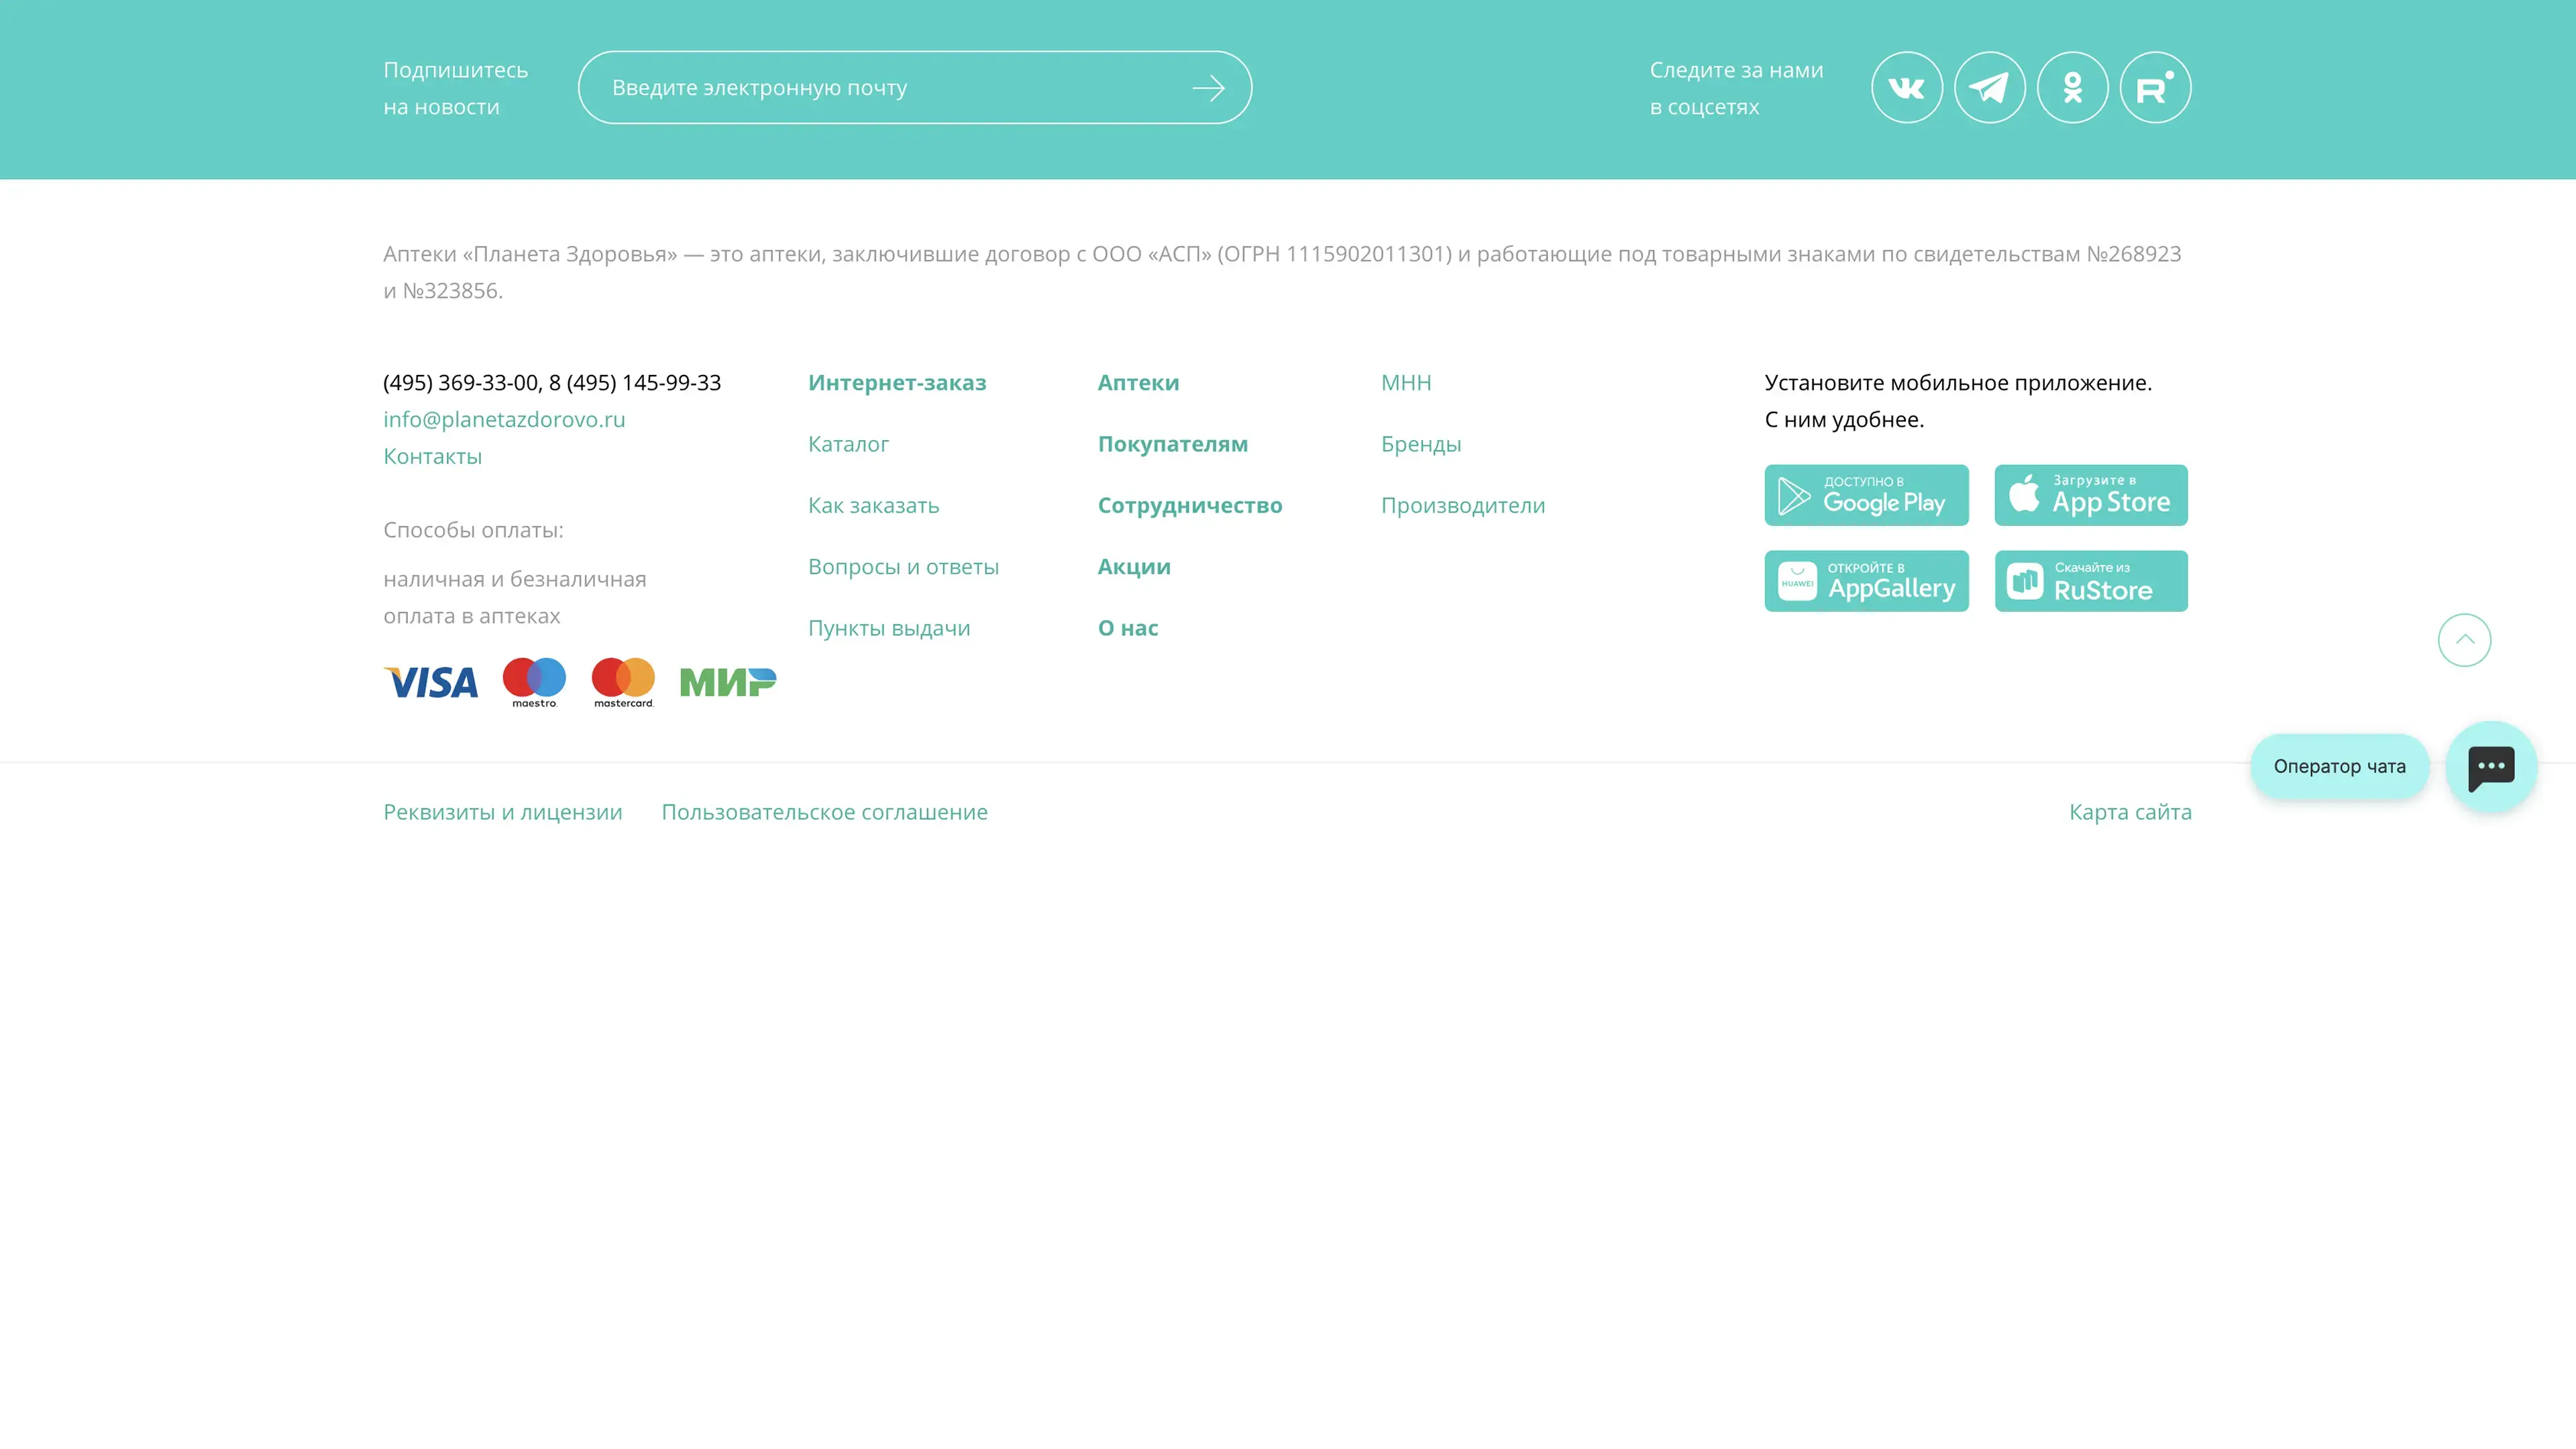Viewport: 2576px width, 1449px height.
Task: Submit email with the arrow icon
Action: pos(1208,88)
